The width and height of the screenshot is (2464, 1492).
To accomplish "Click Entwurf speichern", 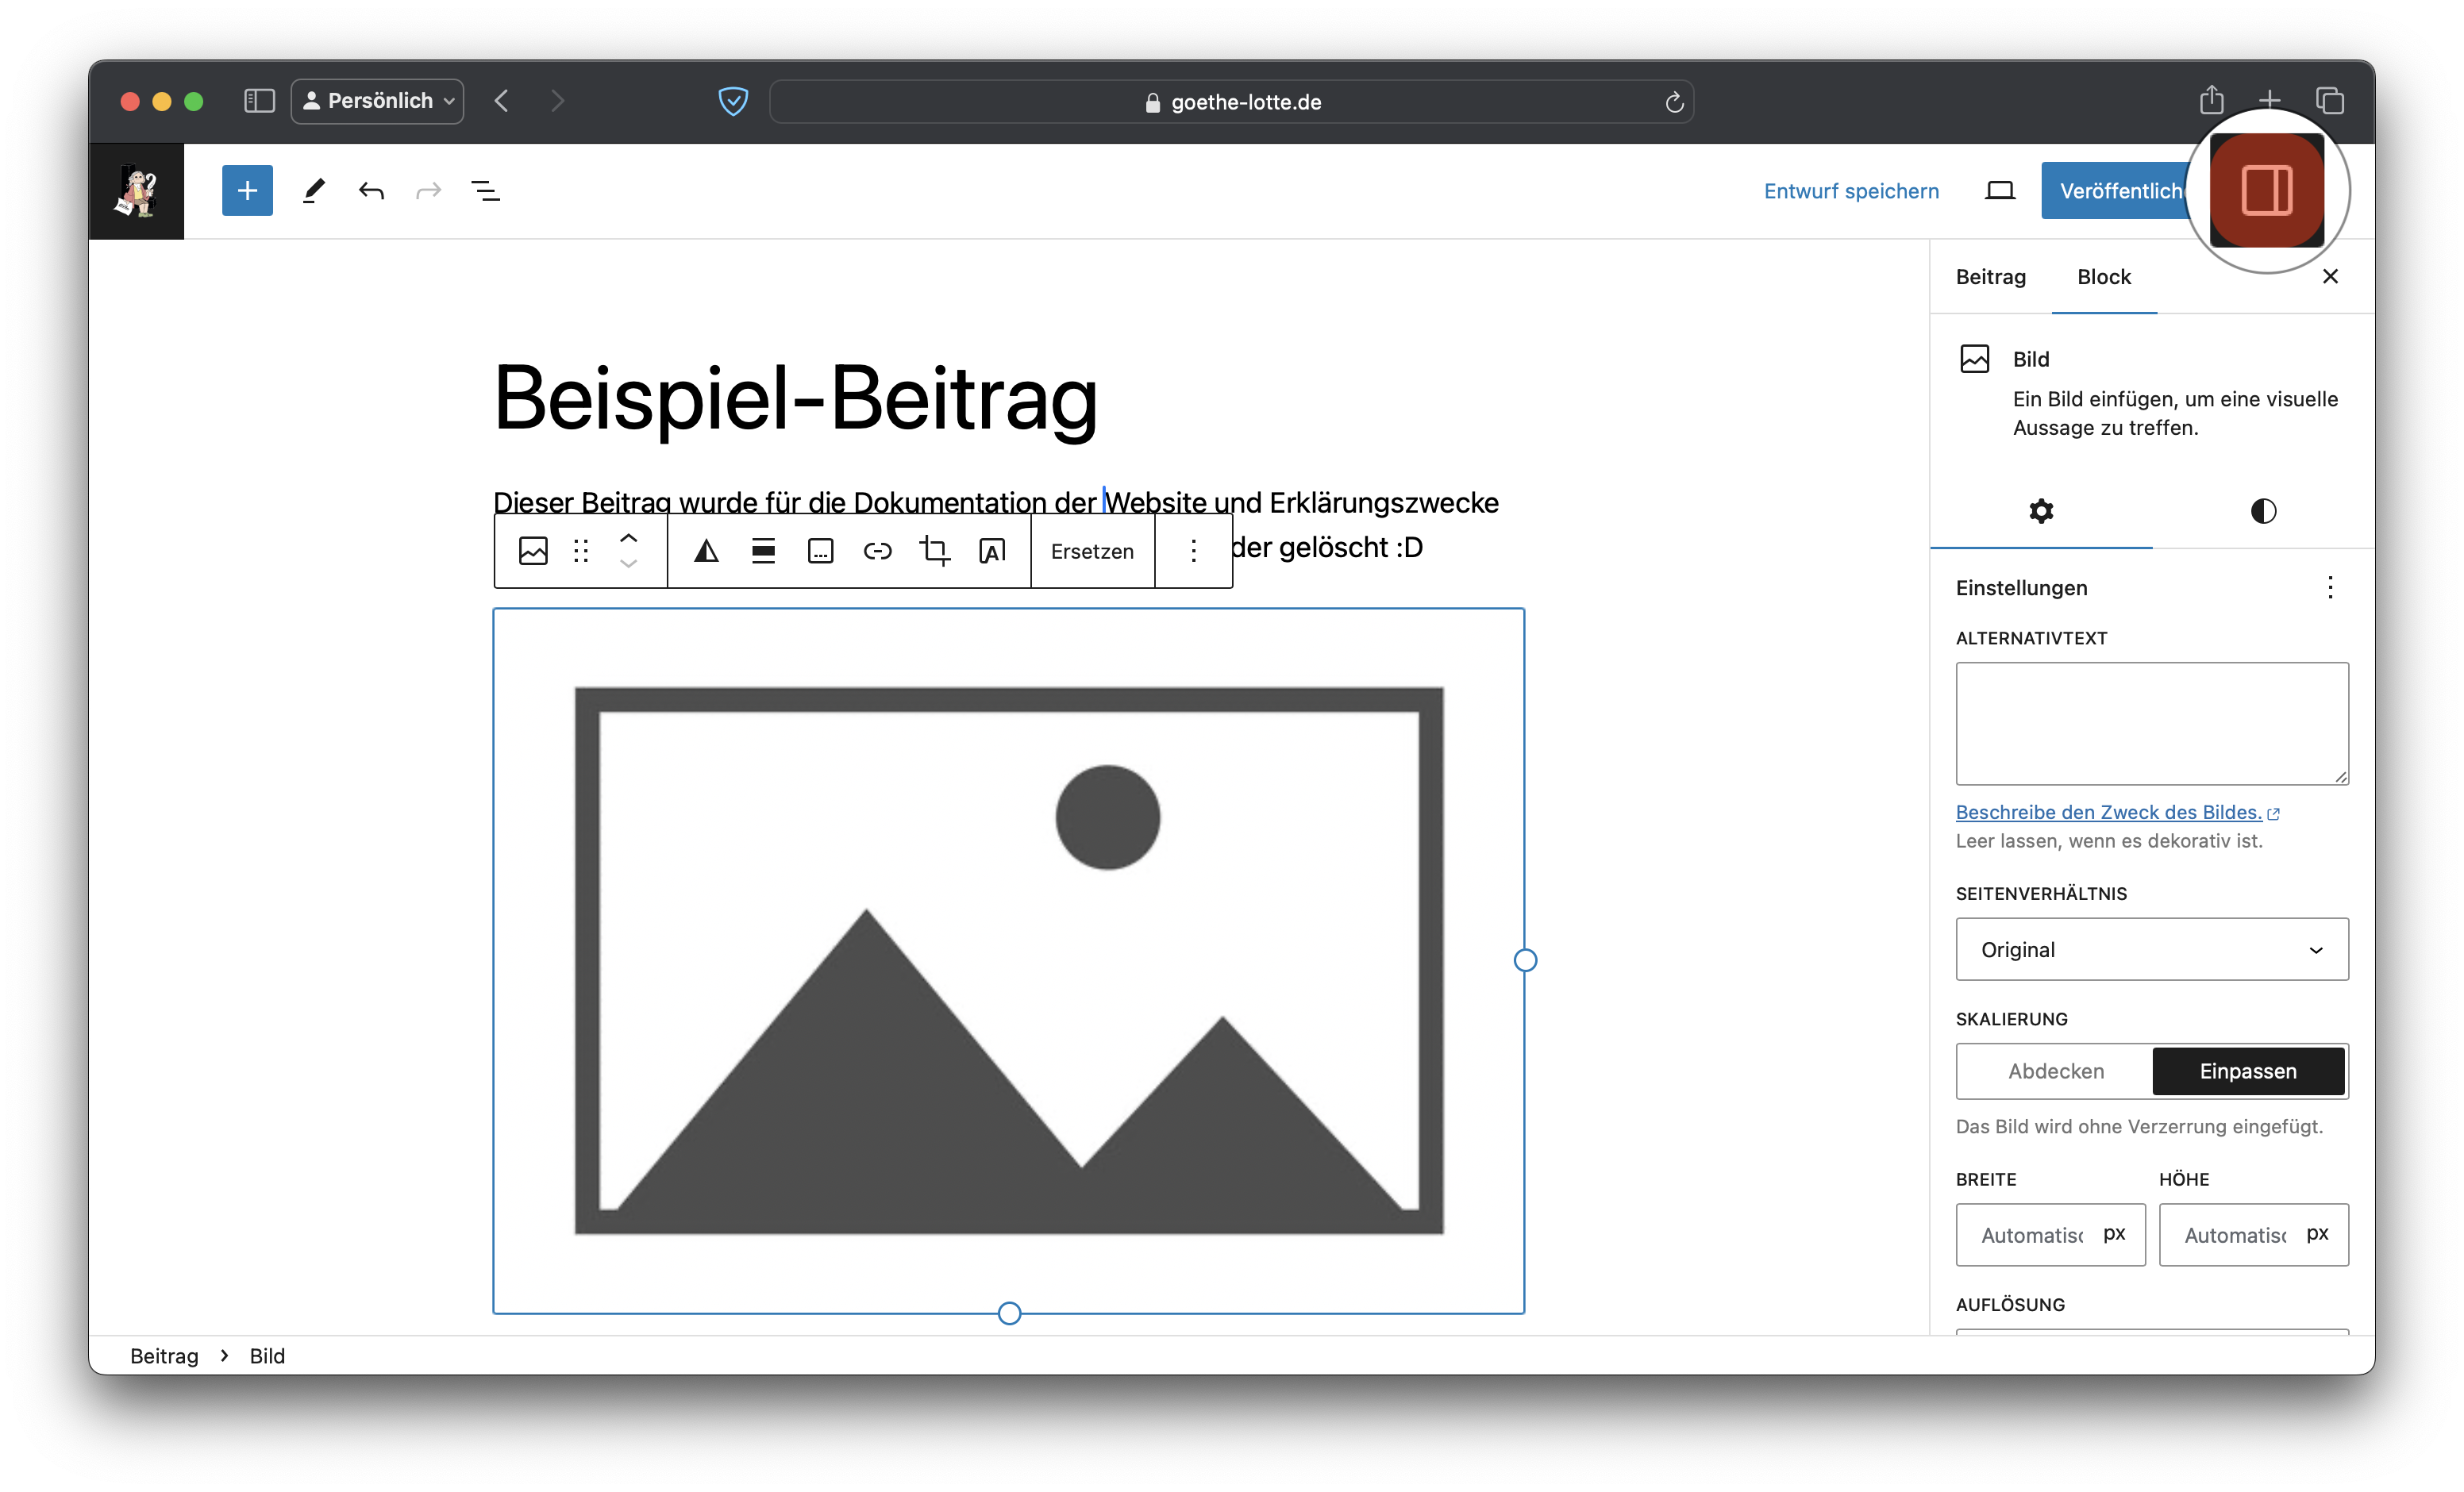I will pyautogui.click(x=1850, y=191).
